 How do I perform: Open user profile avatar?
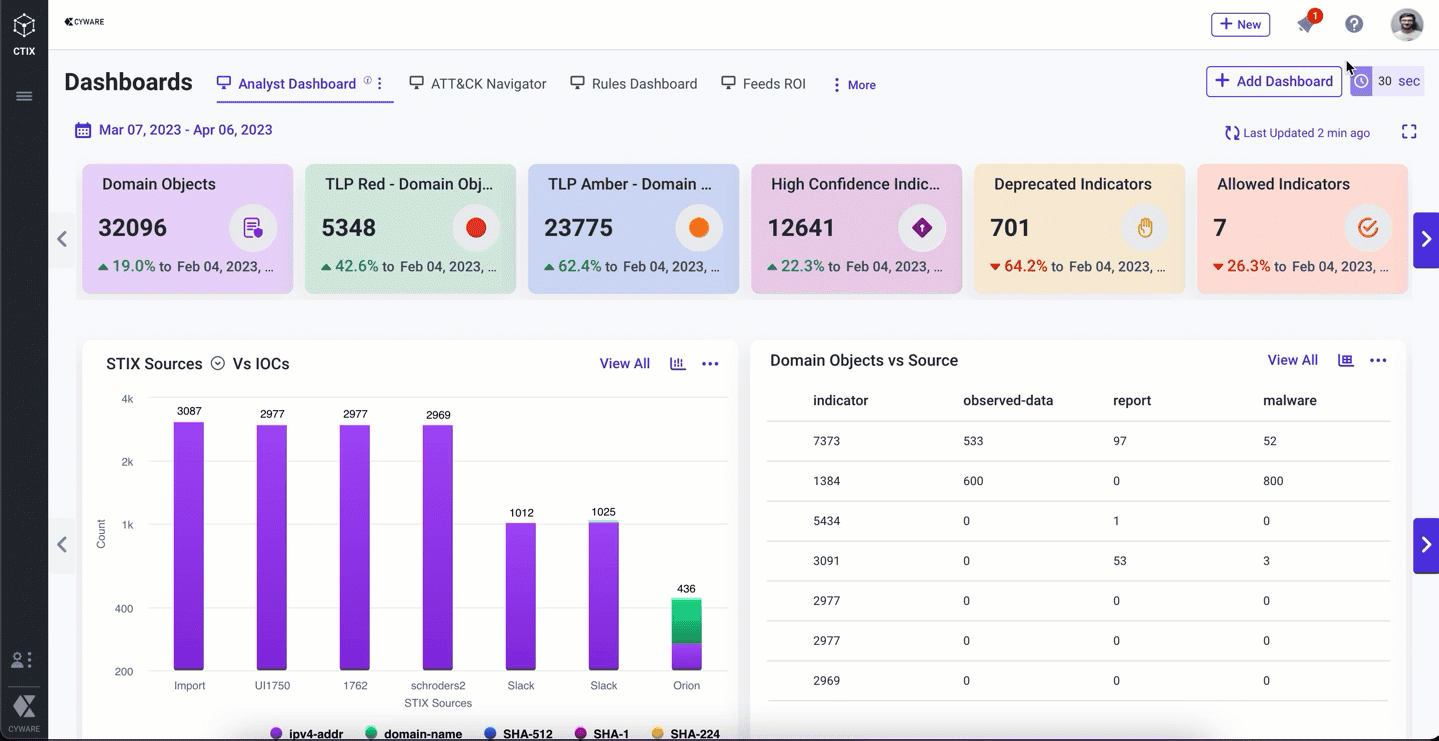tap(1406, 24)
